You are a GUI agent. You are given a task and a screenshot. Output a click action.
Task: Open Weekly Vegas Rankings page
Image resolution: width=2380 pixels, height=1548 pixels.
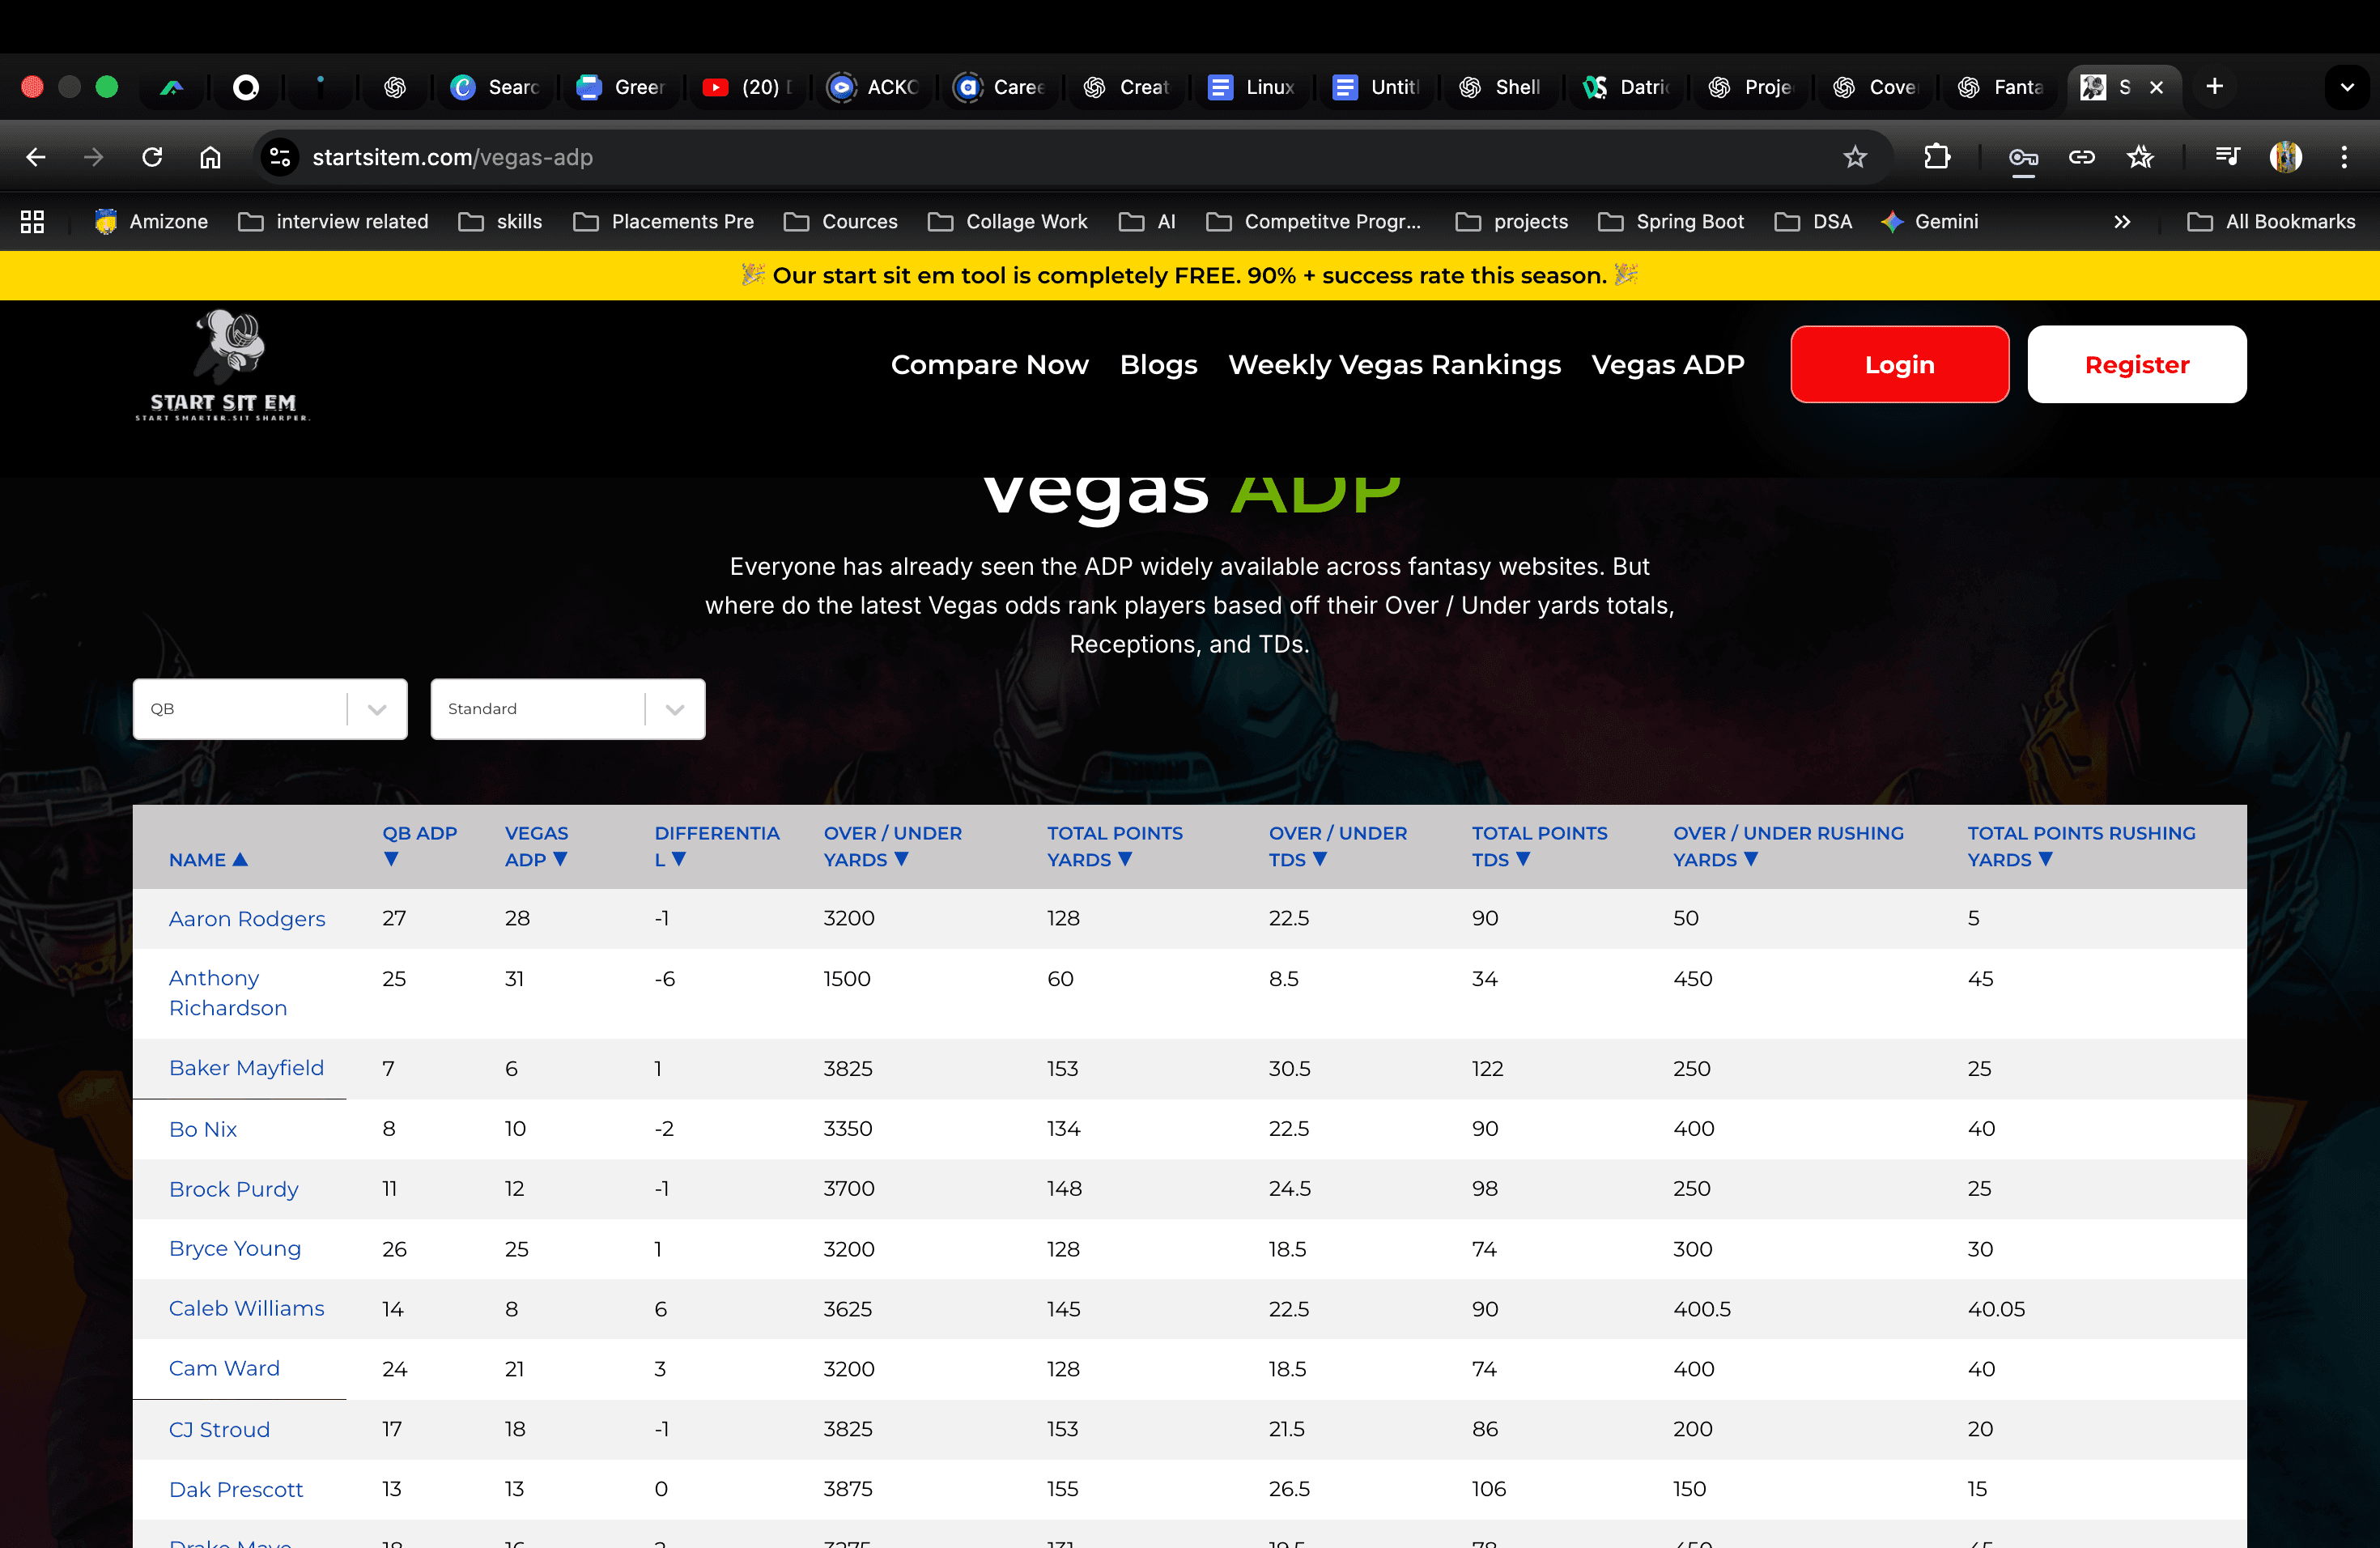1394,365
